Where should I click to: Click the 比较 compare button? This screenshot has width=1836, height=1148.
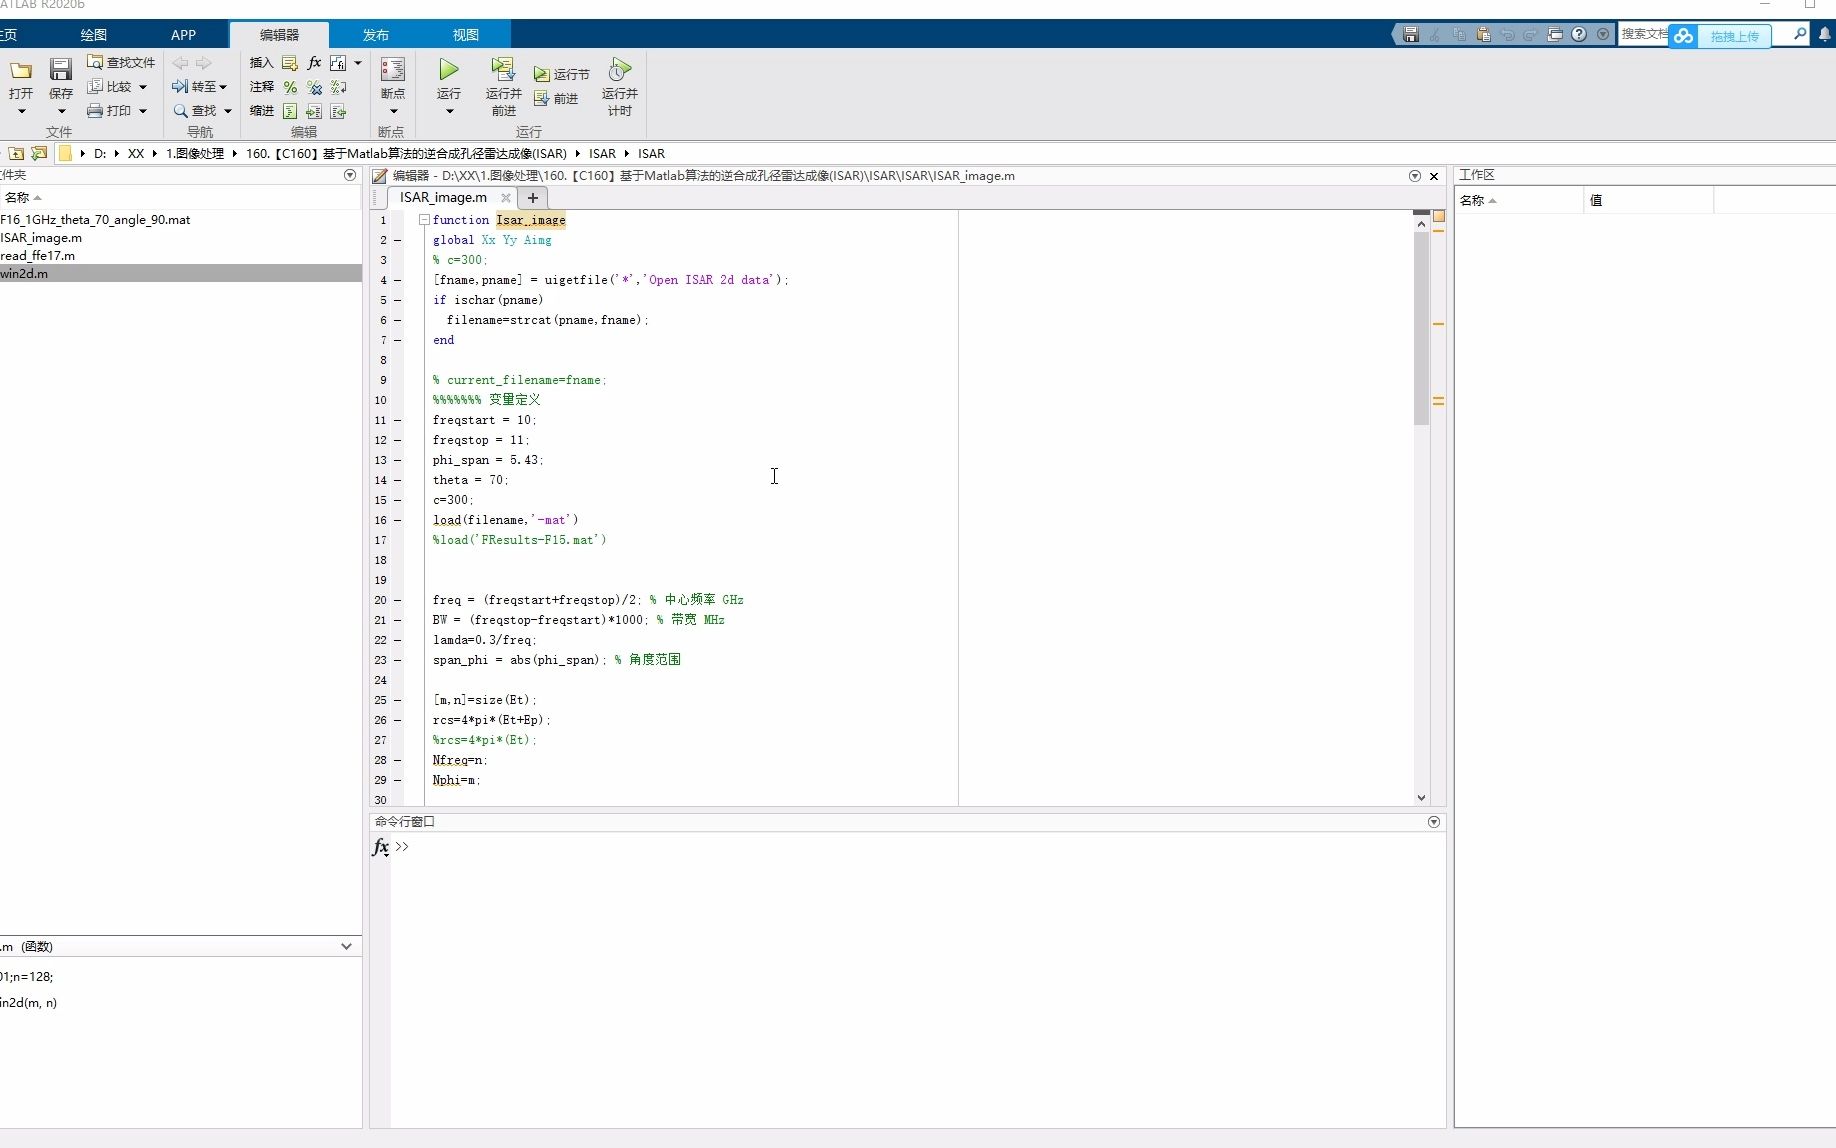click(x=110, y=86)
